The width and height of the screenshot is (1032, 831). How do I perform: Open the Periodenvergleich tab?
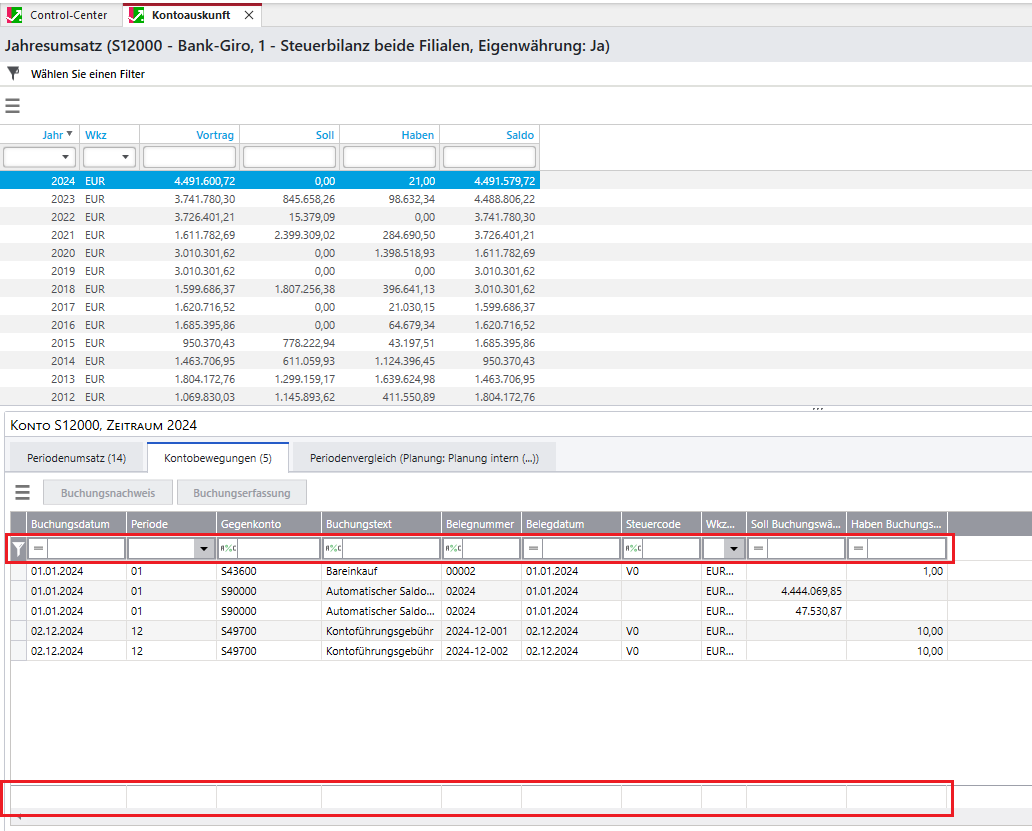click(424, 458)
